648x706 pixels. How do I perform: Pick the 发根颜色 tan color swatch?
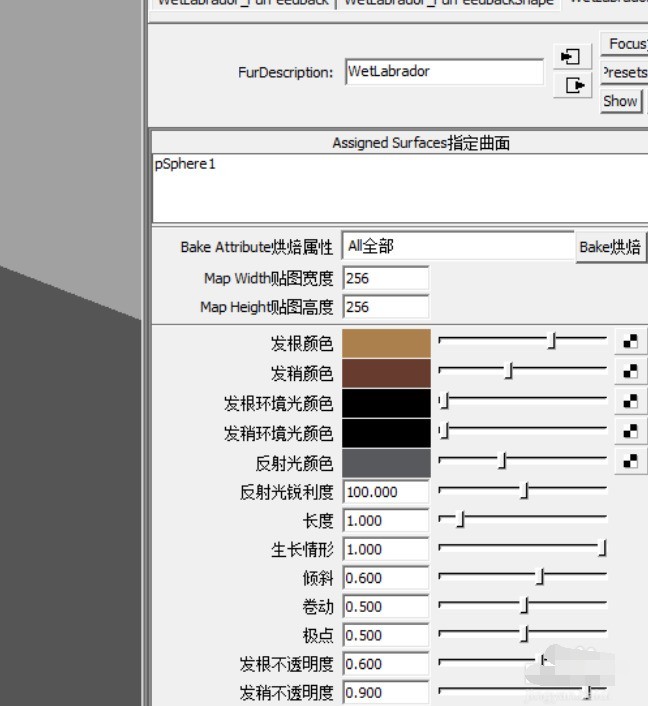[386, 343]
